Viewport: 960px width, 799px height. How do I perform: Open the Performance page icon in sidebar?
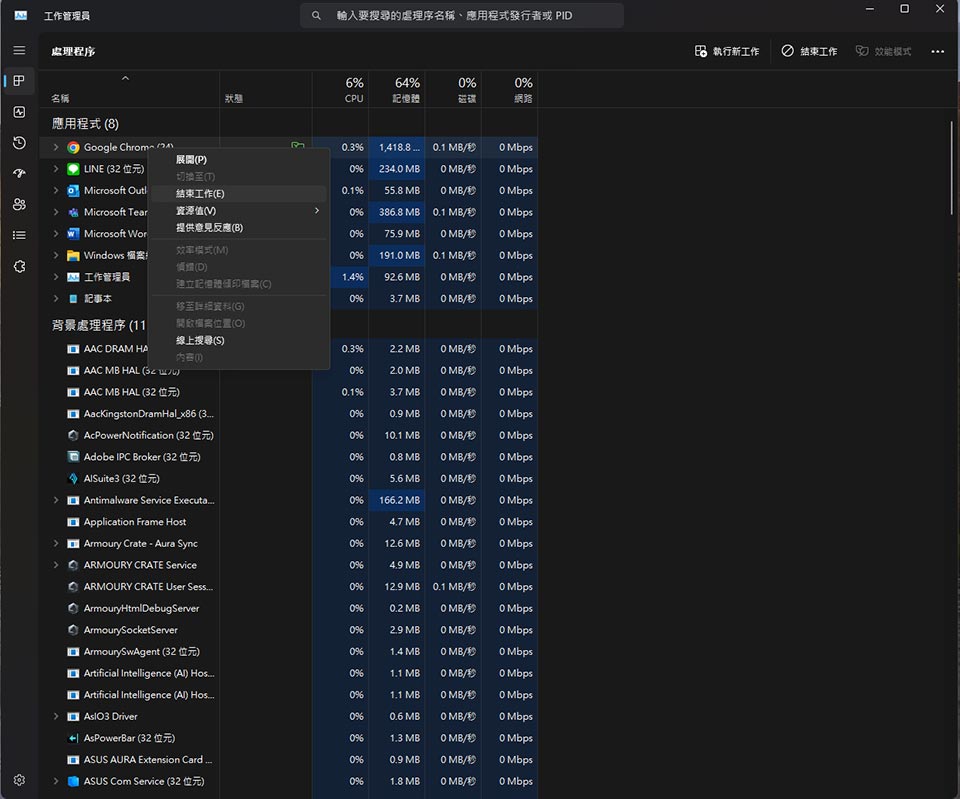(20, 112)
